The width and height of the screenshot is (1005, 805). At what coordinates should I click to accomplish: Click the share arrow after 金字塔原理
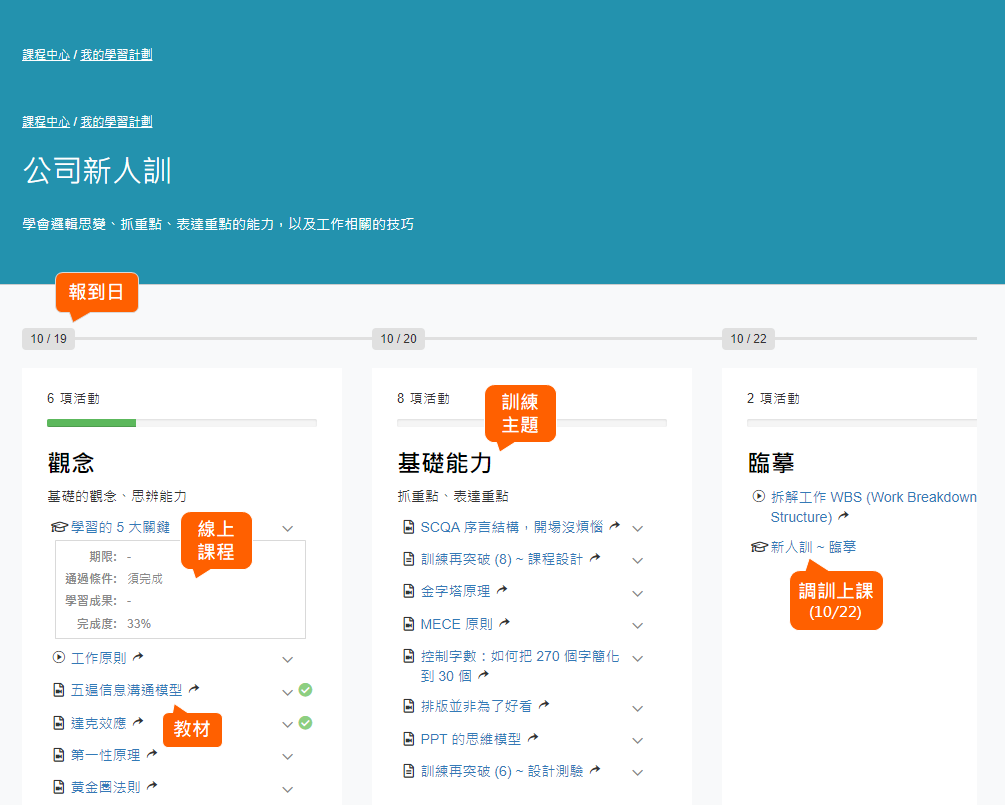click(x=502, y=591)
